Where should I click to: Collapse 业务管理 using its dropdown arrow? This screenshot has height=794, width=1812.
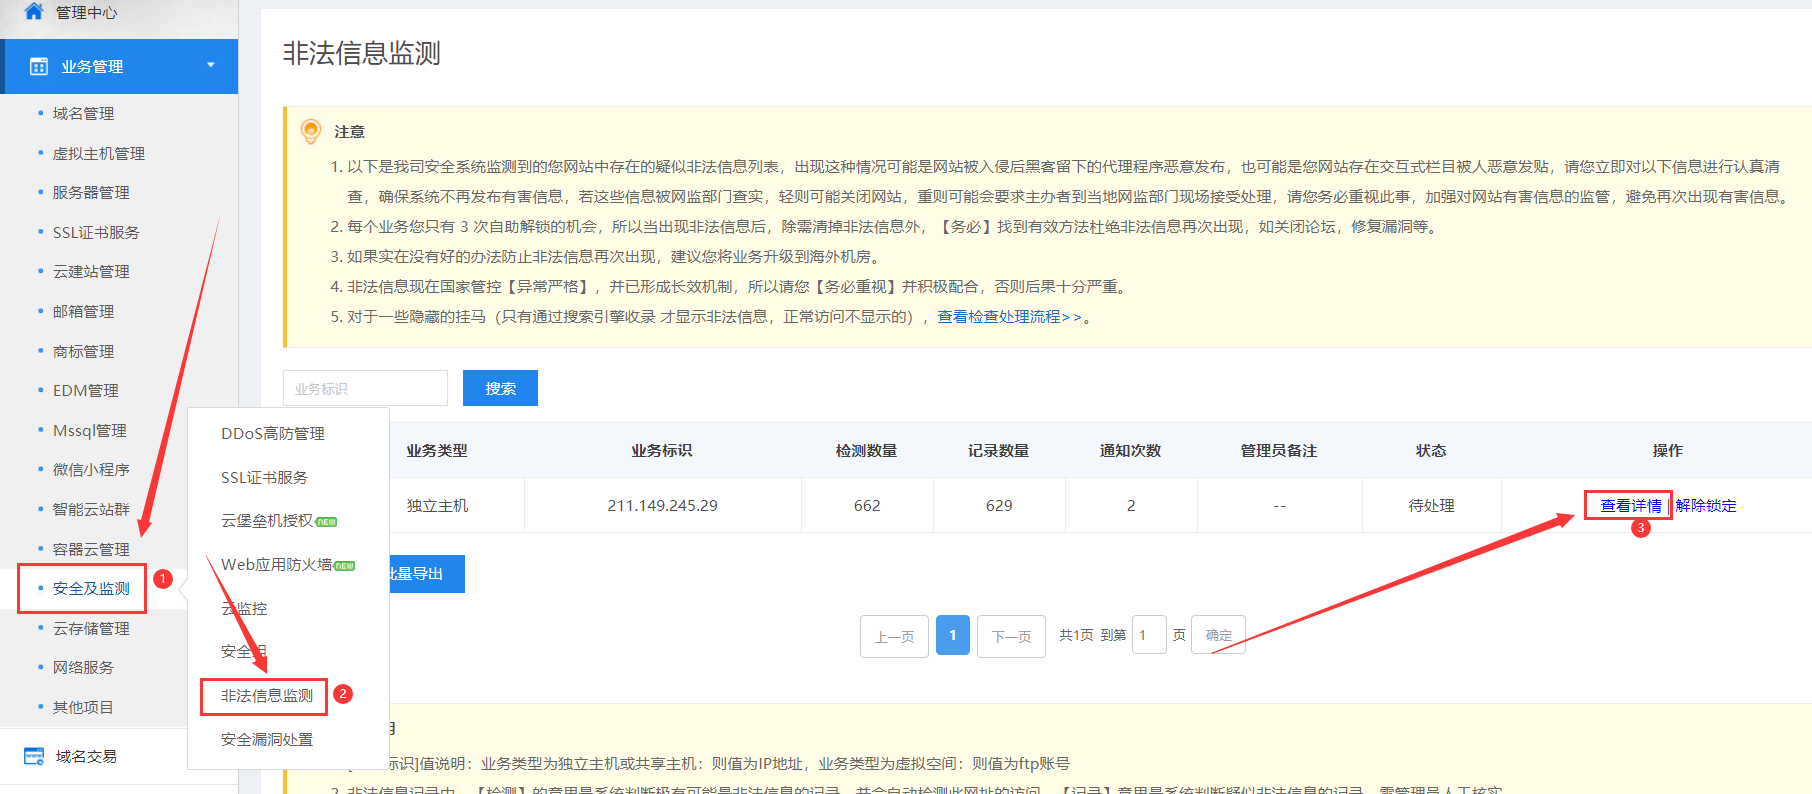pyautogui.click(x=211, y=65)
